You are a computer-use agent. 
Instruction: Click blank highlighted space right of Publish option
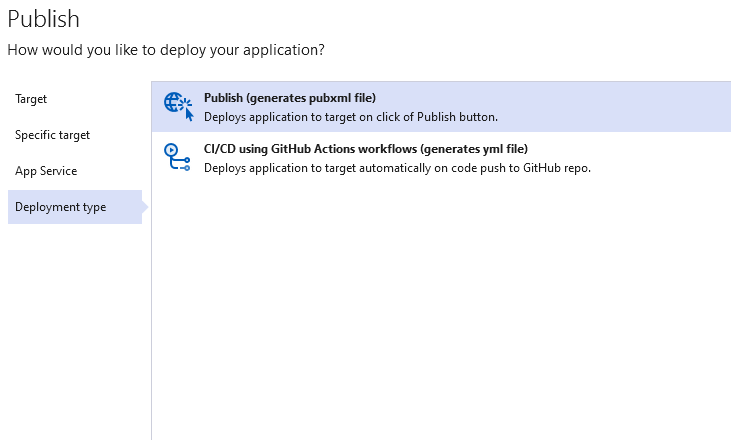(x=615, y=107)
